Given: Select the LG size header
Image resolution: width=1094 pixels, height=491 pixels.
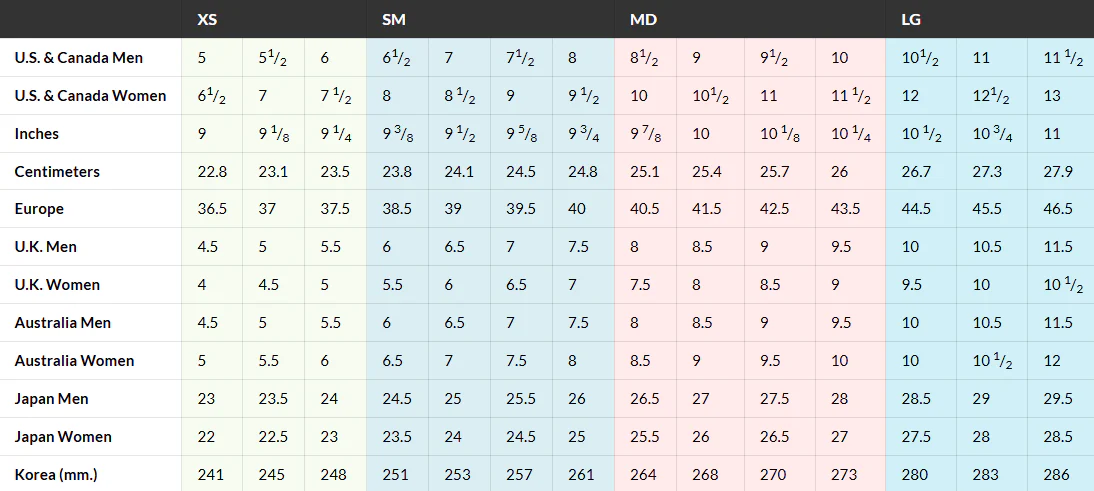Looking at the screenshot, I should [x=911, y=20].
